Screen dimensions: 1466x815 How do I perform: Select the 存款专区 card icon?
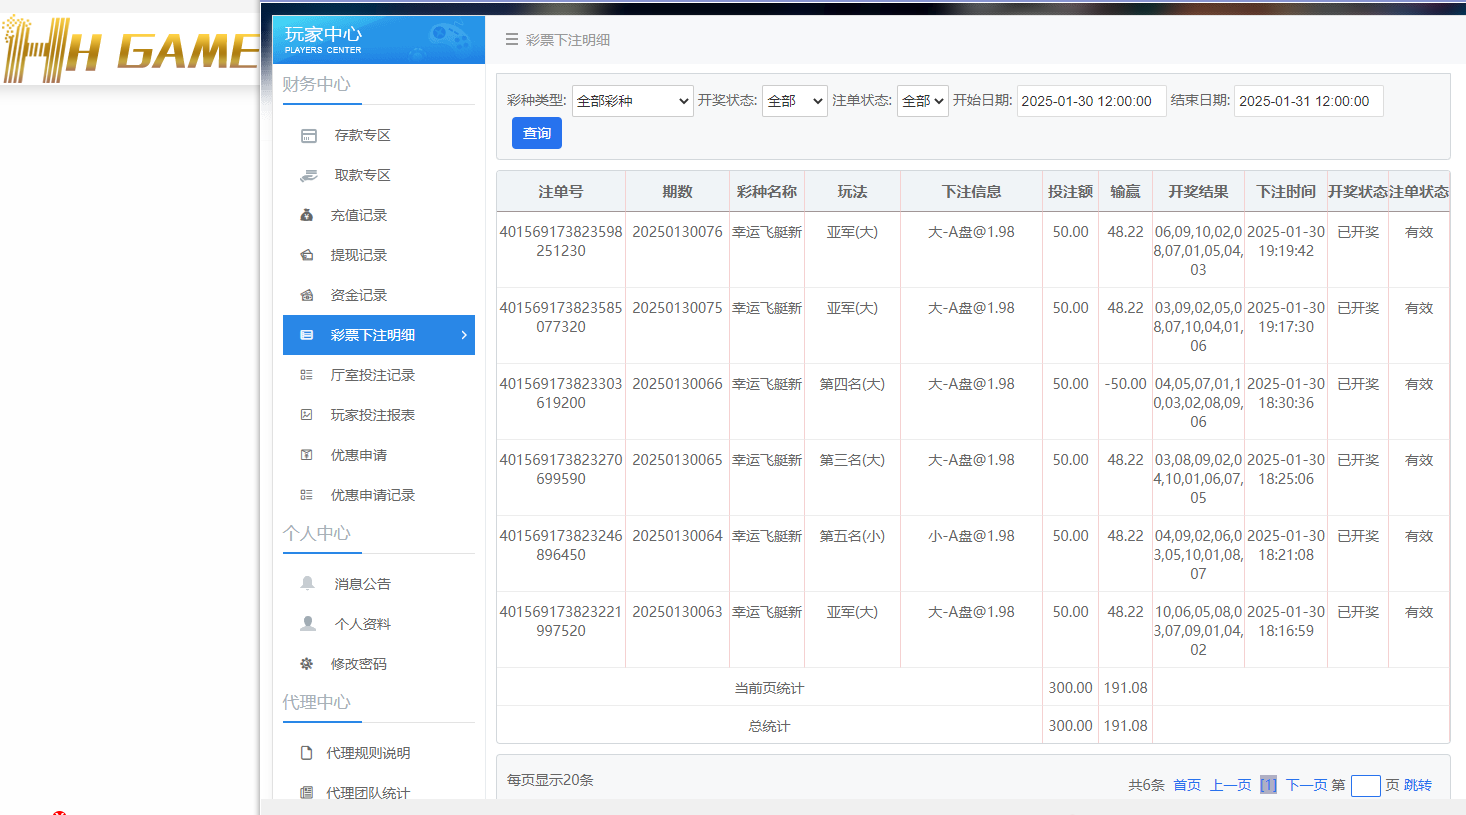point(307,134)
